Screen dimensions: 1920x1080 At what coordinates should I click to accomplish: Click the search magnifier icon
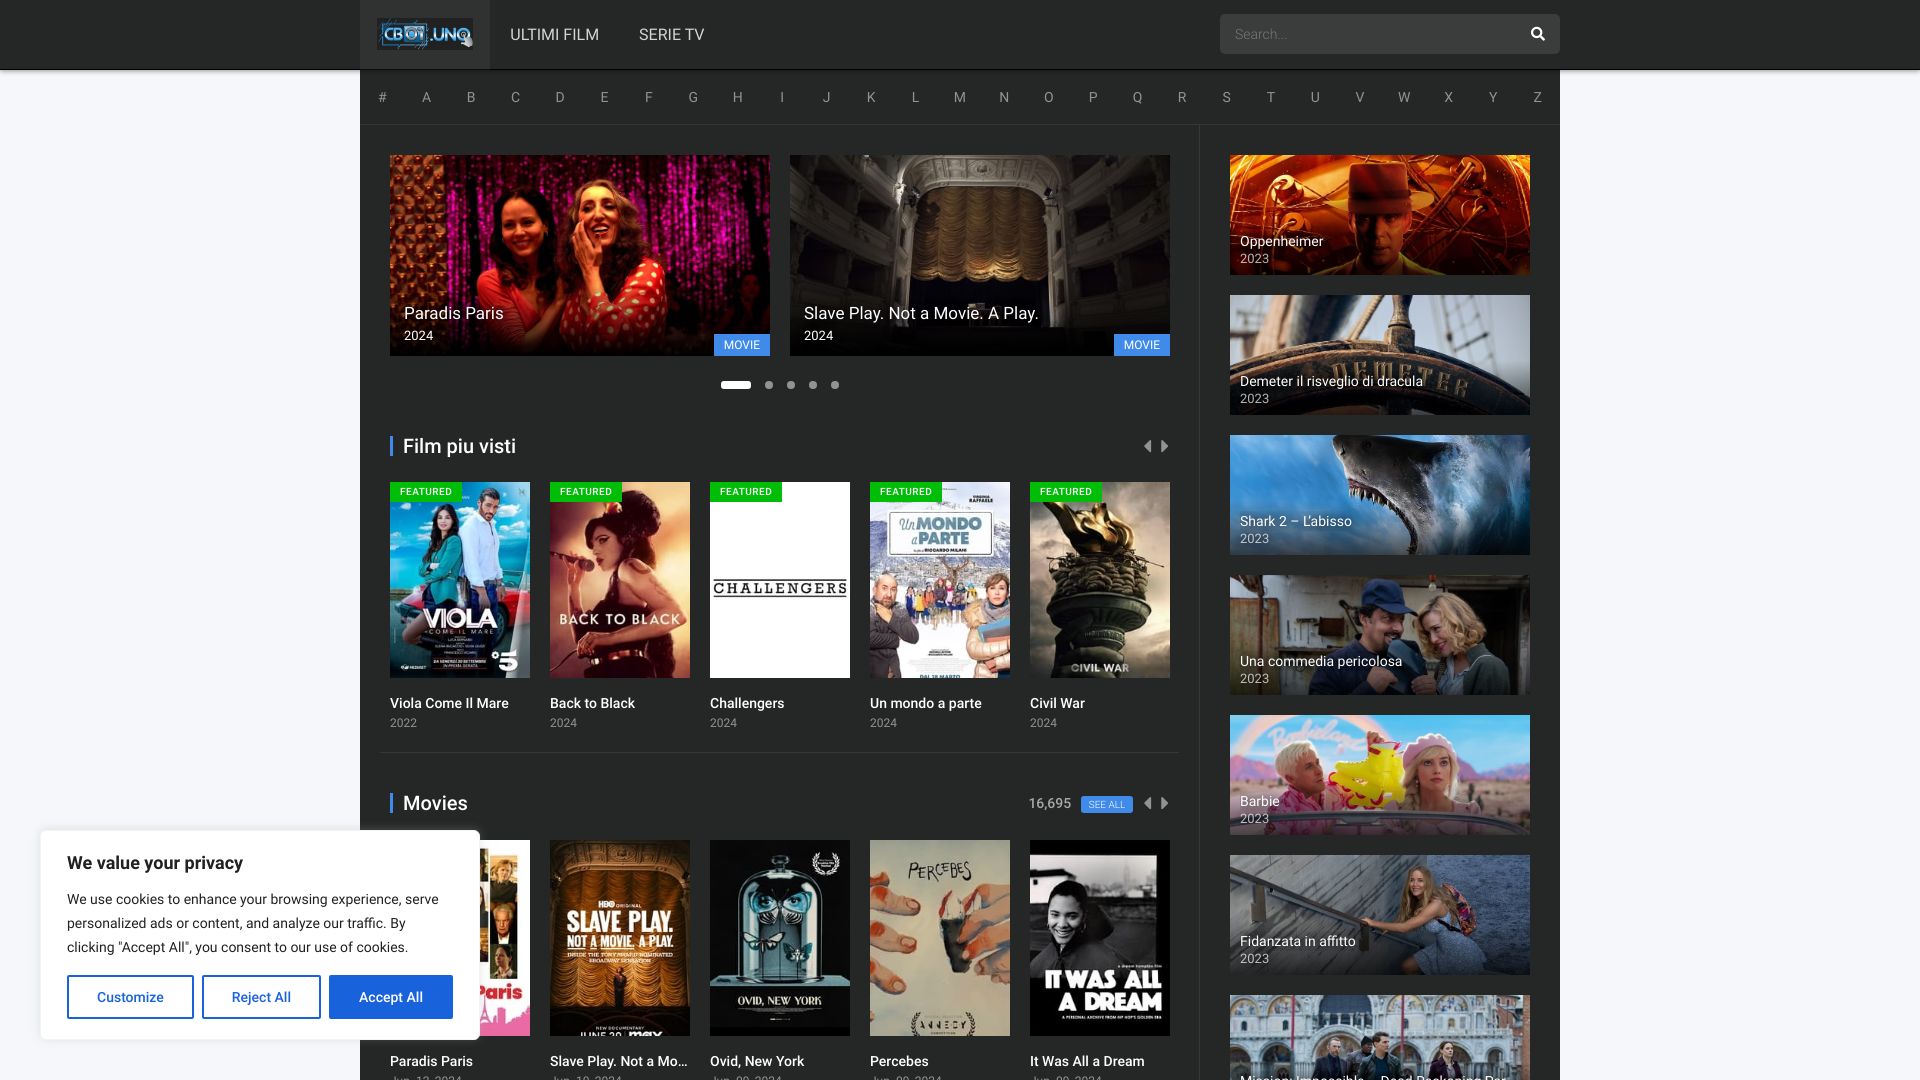pos(1537,34)
